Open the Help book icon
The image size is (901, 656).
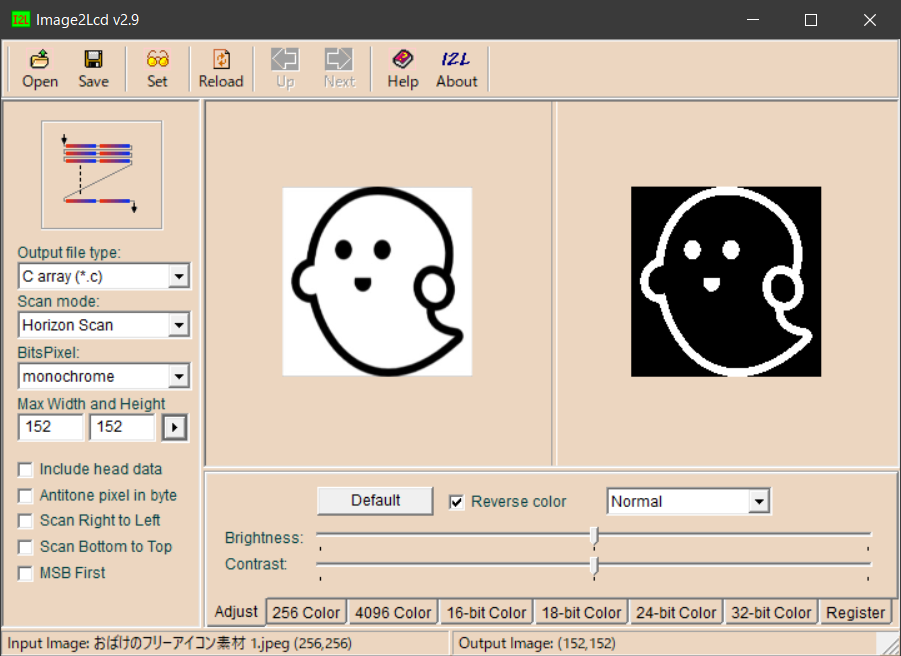(x=402, y=59)
